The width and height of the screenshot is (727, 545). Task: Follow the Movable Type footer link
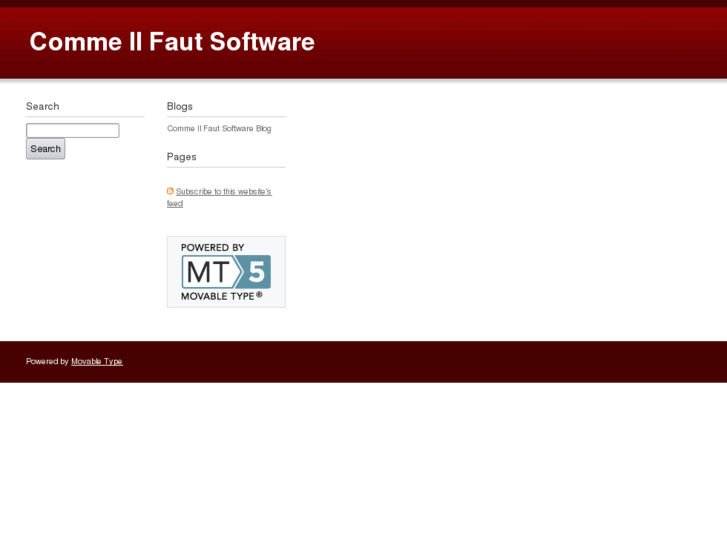point(97,361)
